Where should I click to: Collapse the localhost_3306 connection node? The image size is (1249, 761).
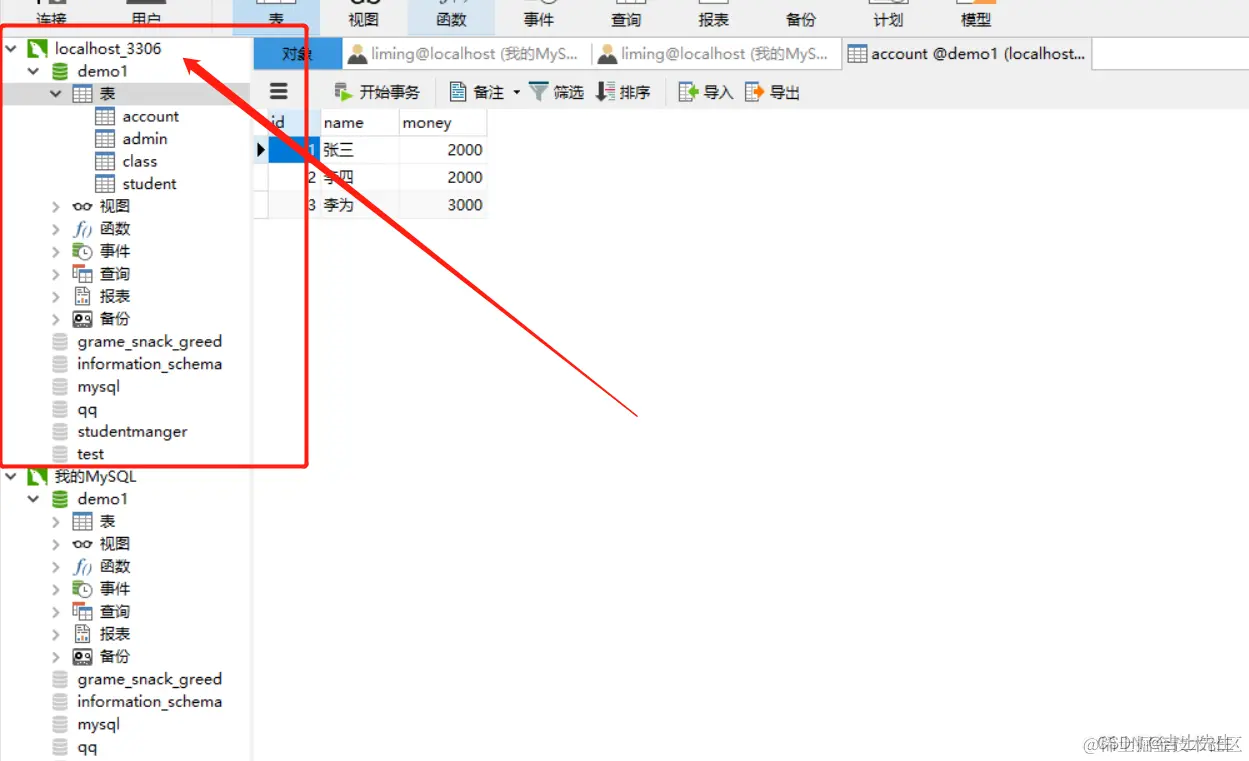[x=11, y=49]
